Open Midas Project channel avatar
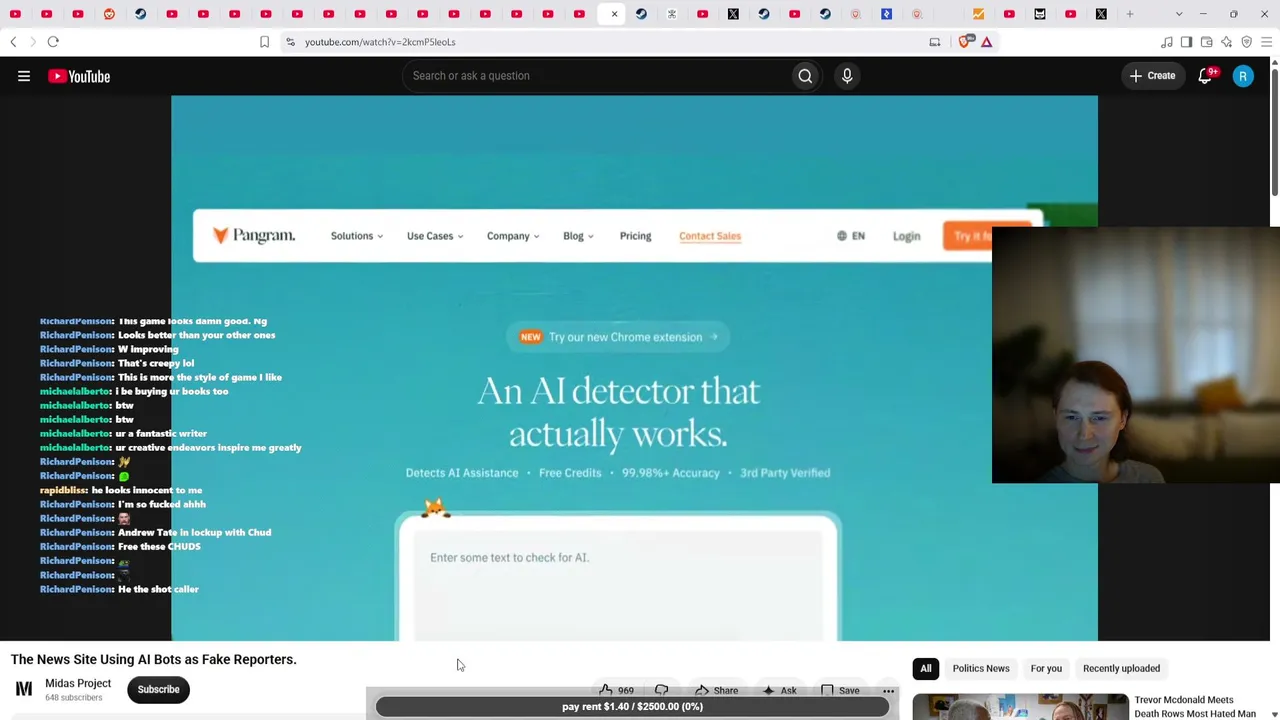 [x=24, y=689]
